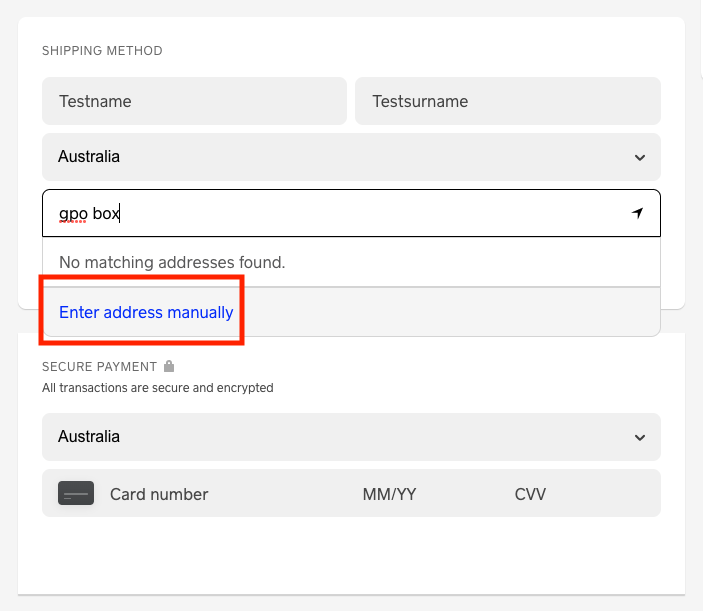
Task: Click the lock icon beside Secure Payment
Action: pyautogui.click(x=169, y=367)
